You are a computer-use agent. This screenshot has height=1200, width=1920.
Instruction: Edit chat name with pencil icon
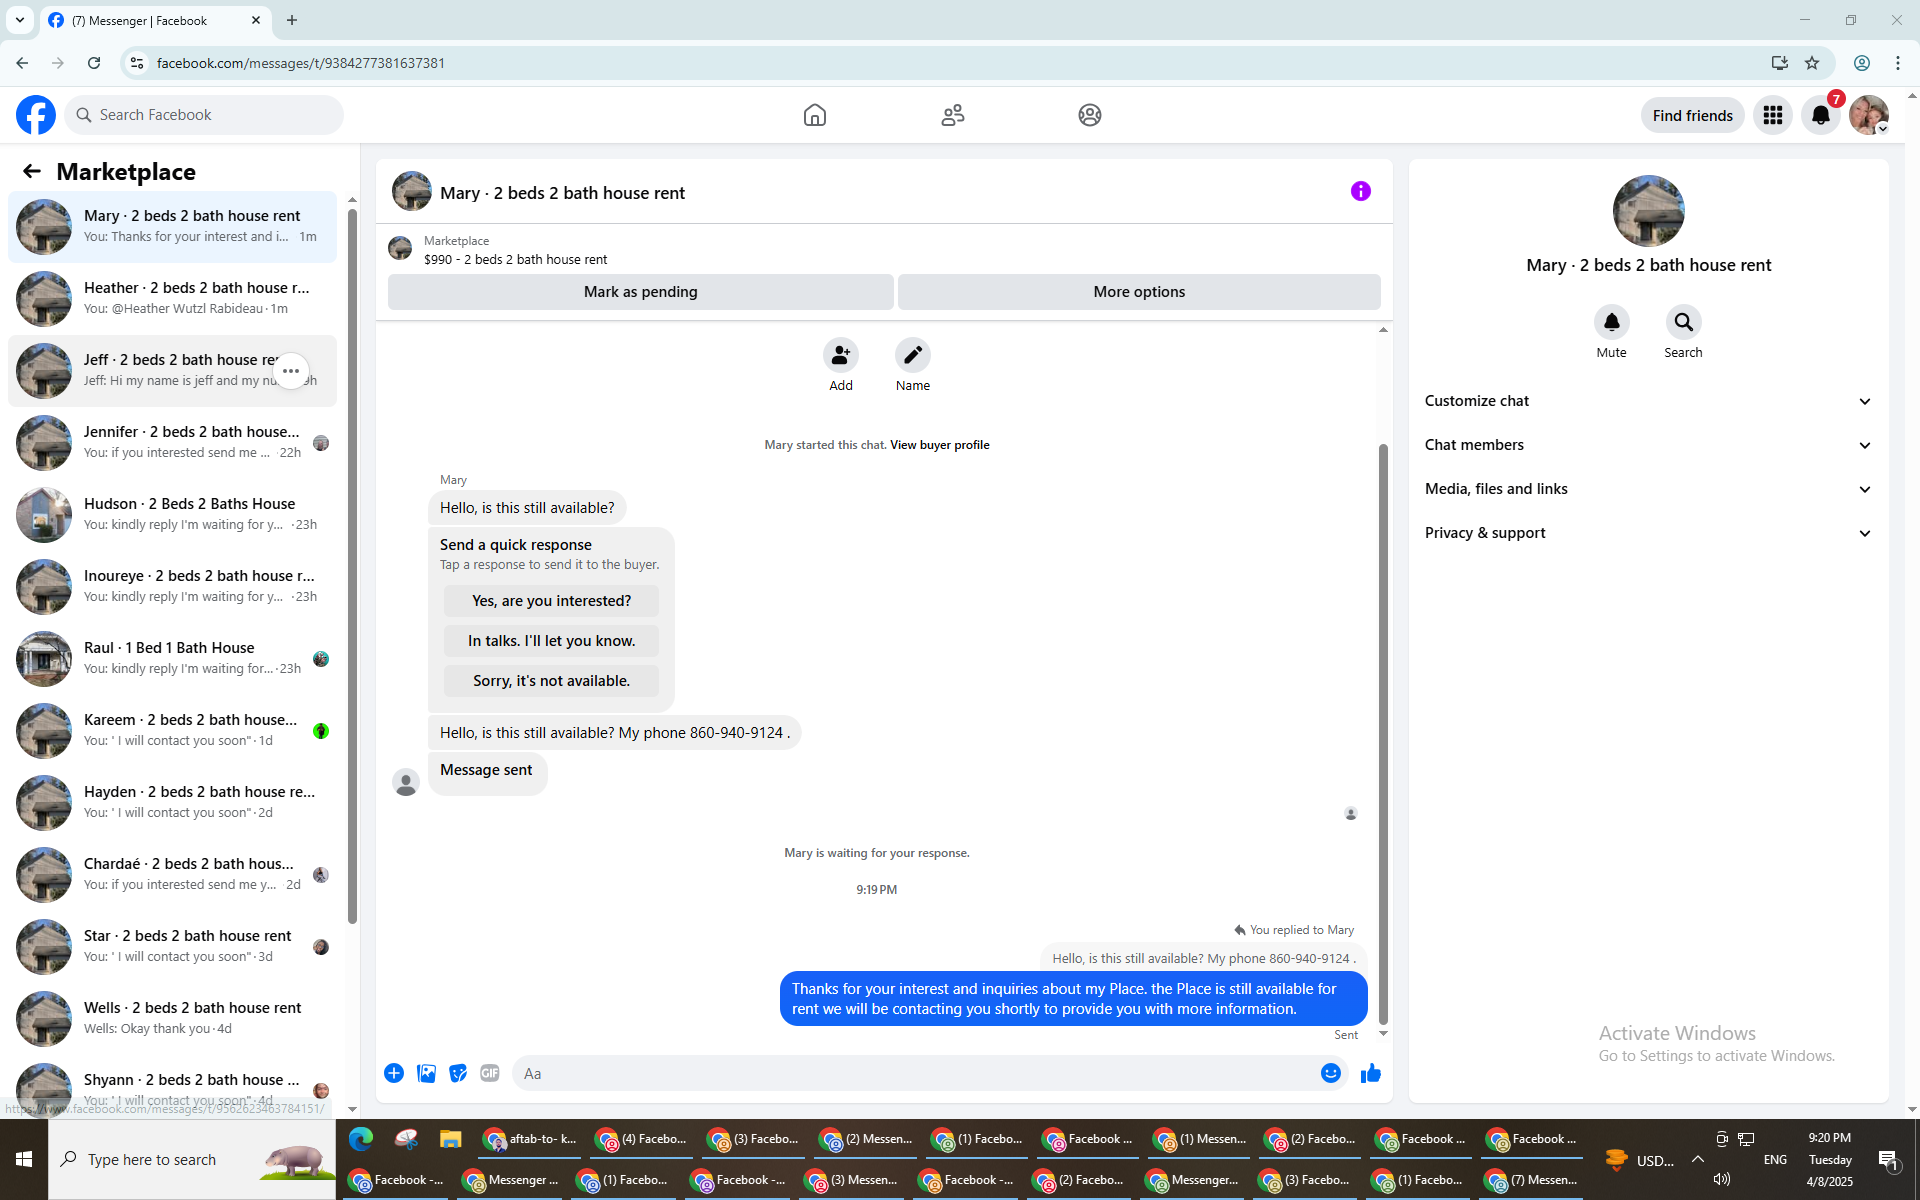pos(912,355)
